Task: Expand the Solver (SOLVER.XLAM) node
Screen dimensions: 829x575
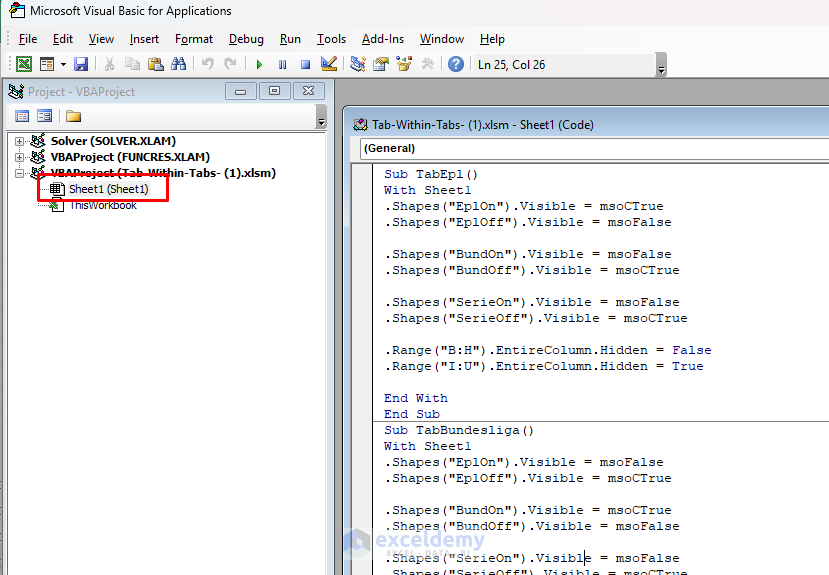Action: [x=20, y=141]
